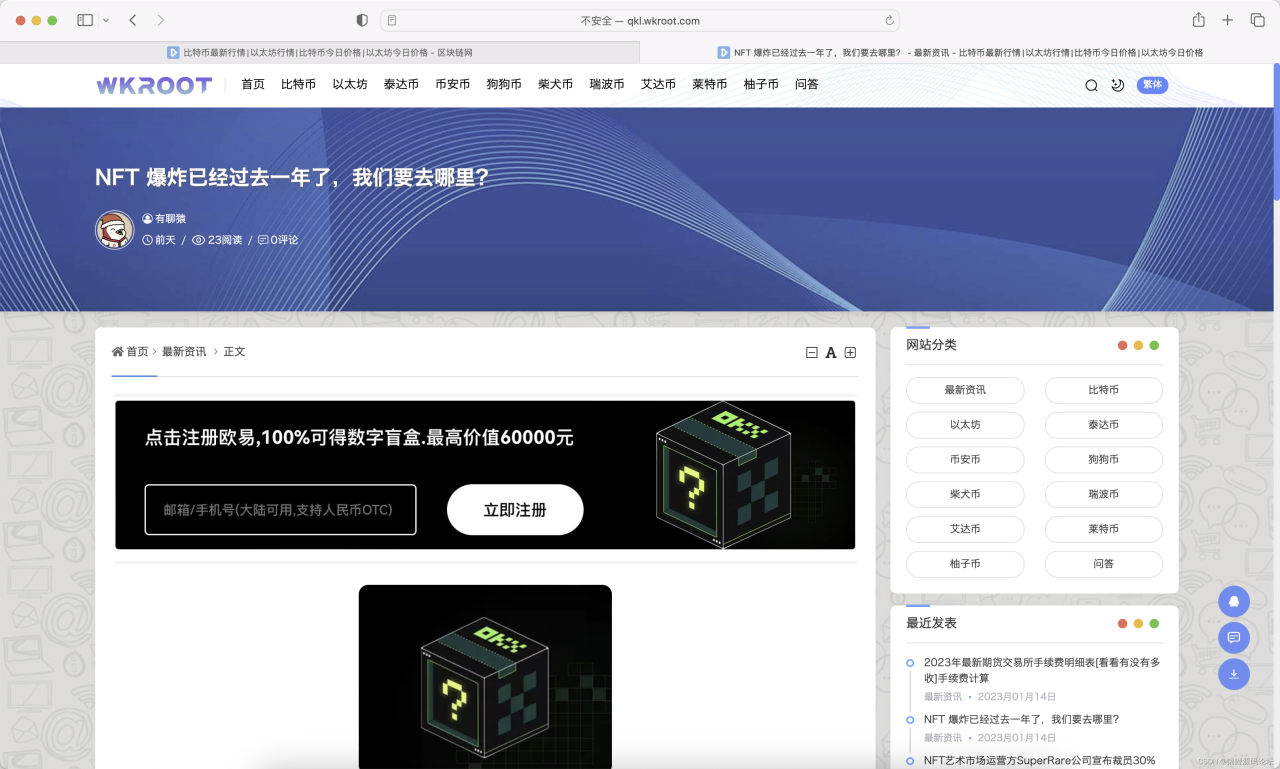Select the 比特币 category in 网站分类

point(1104,390)
